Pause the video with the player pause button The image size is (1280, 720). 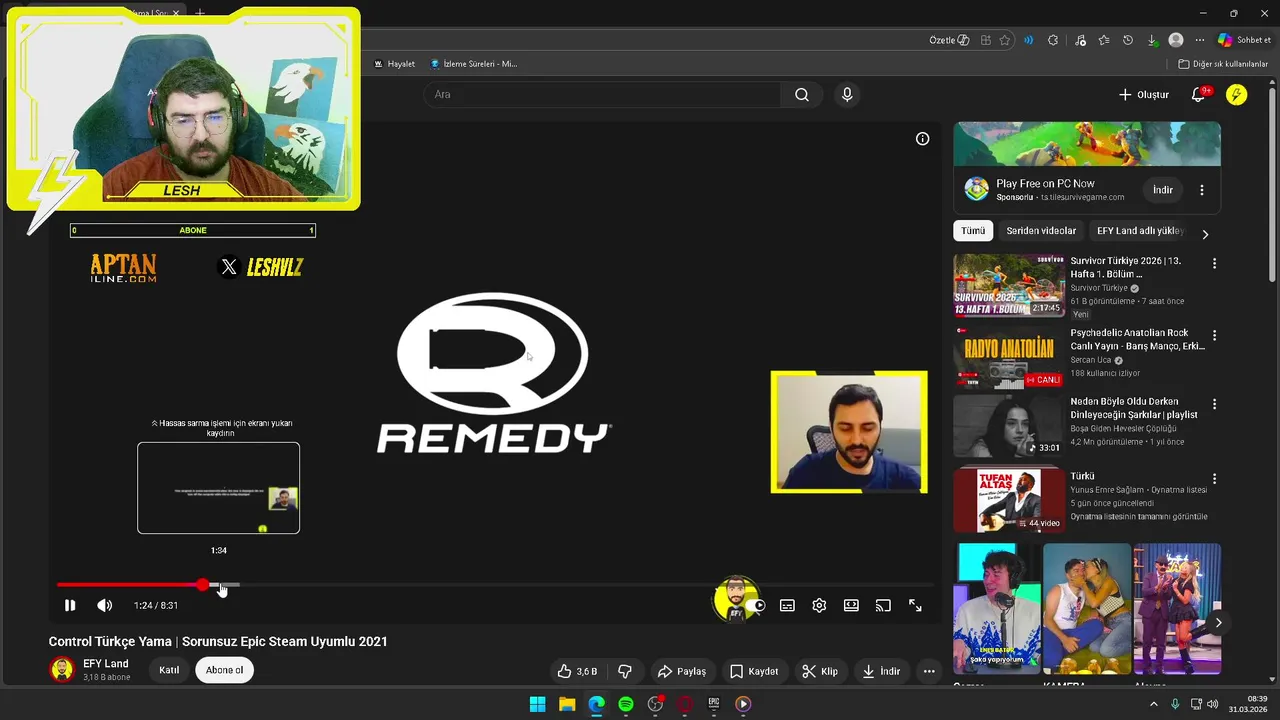coord(70,605)
